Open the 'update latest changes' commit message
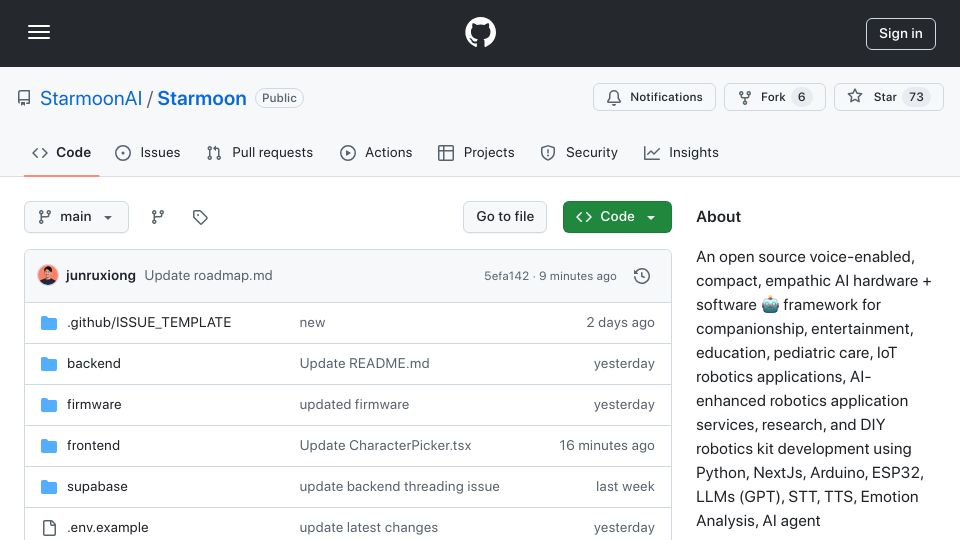The width and height of the screenshot is (960, 540). [369, 528]
